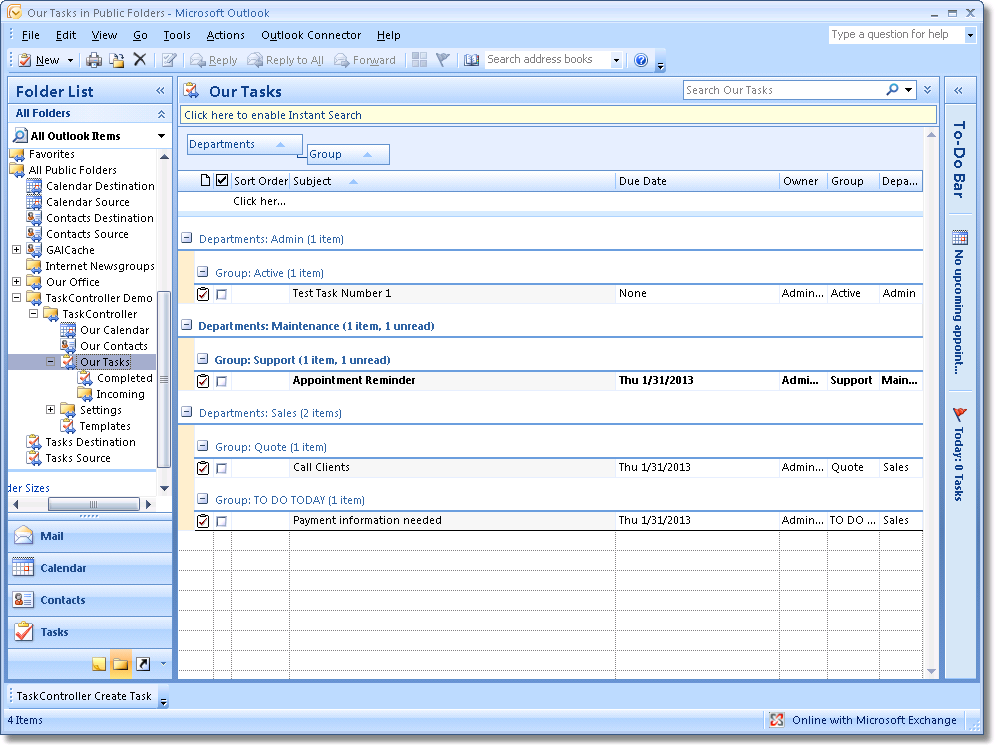The height and width of the screenshot is (747, 996).
Task: Click the Delete (X) toolbar icon
Action: (140, 60)
